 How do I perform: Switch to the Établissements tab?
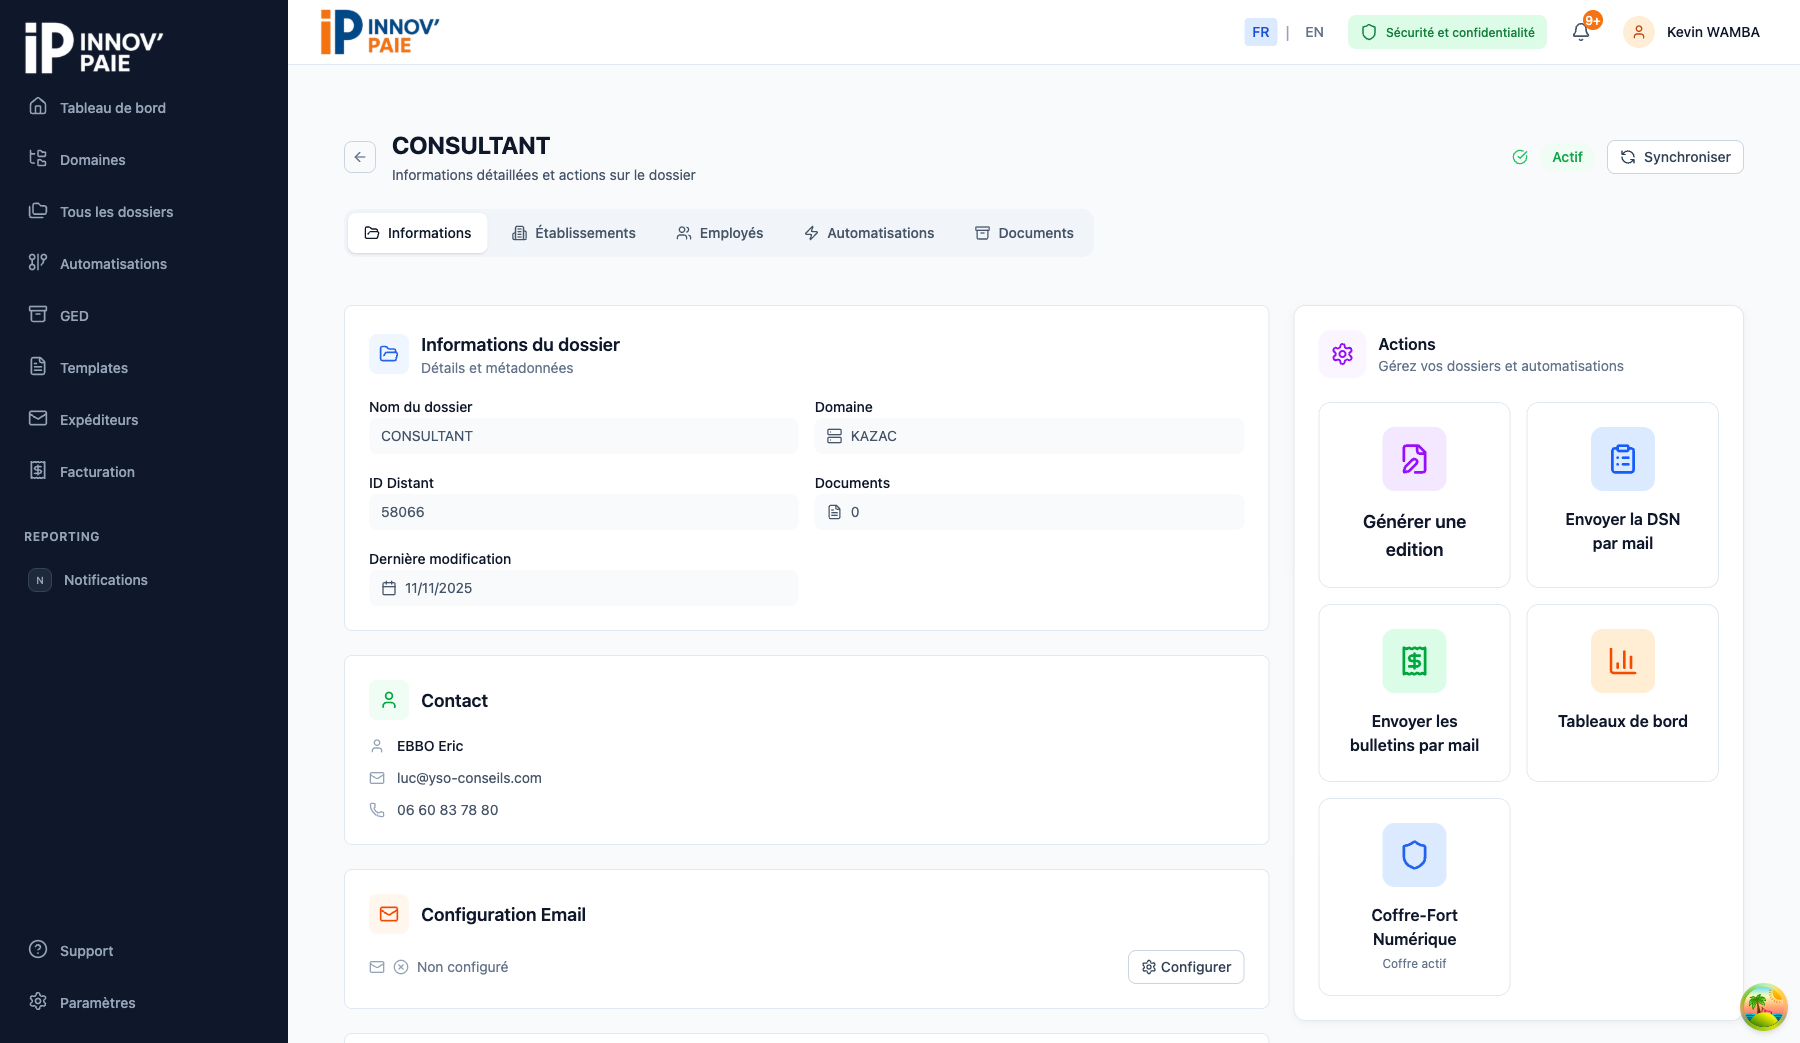[x=574, y=233]
